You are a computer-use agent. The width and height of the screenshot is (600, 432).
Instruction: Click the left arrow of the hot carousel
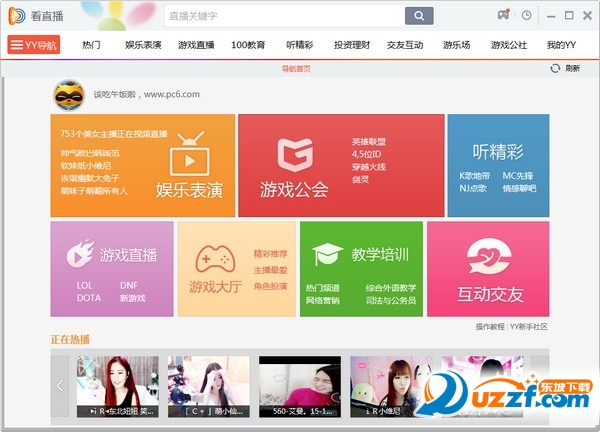point(60,386)
